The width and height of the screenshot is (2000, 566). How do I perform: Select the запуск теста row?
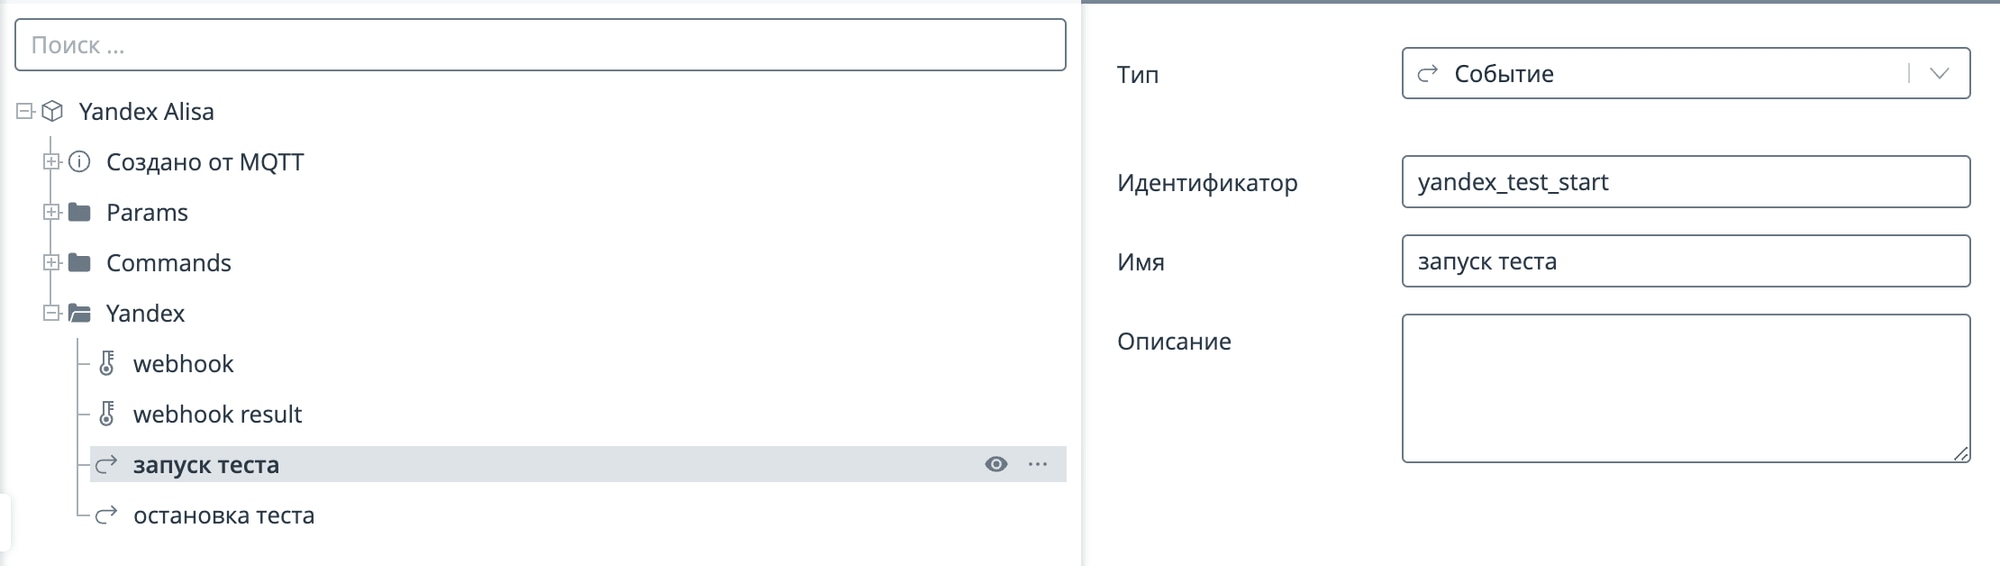[578, 464]
